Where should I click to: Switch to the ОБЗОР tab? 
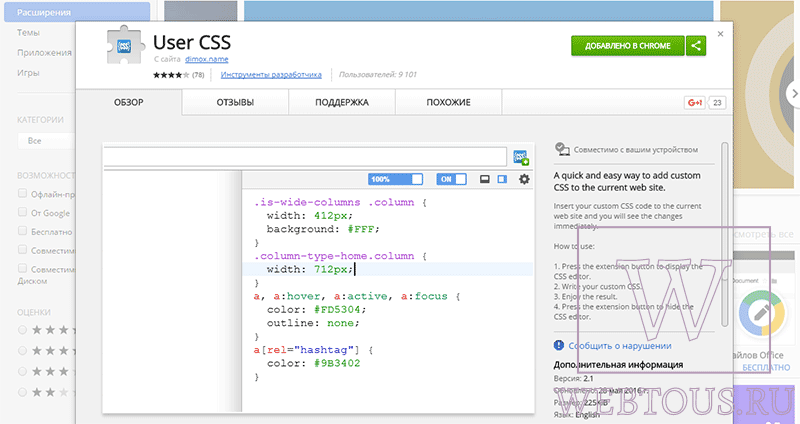129,102
